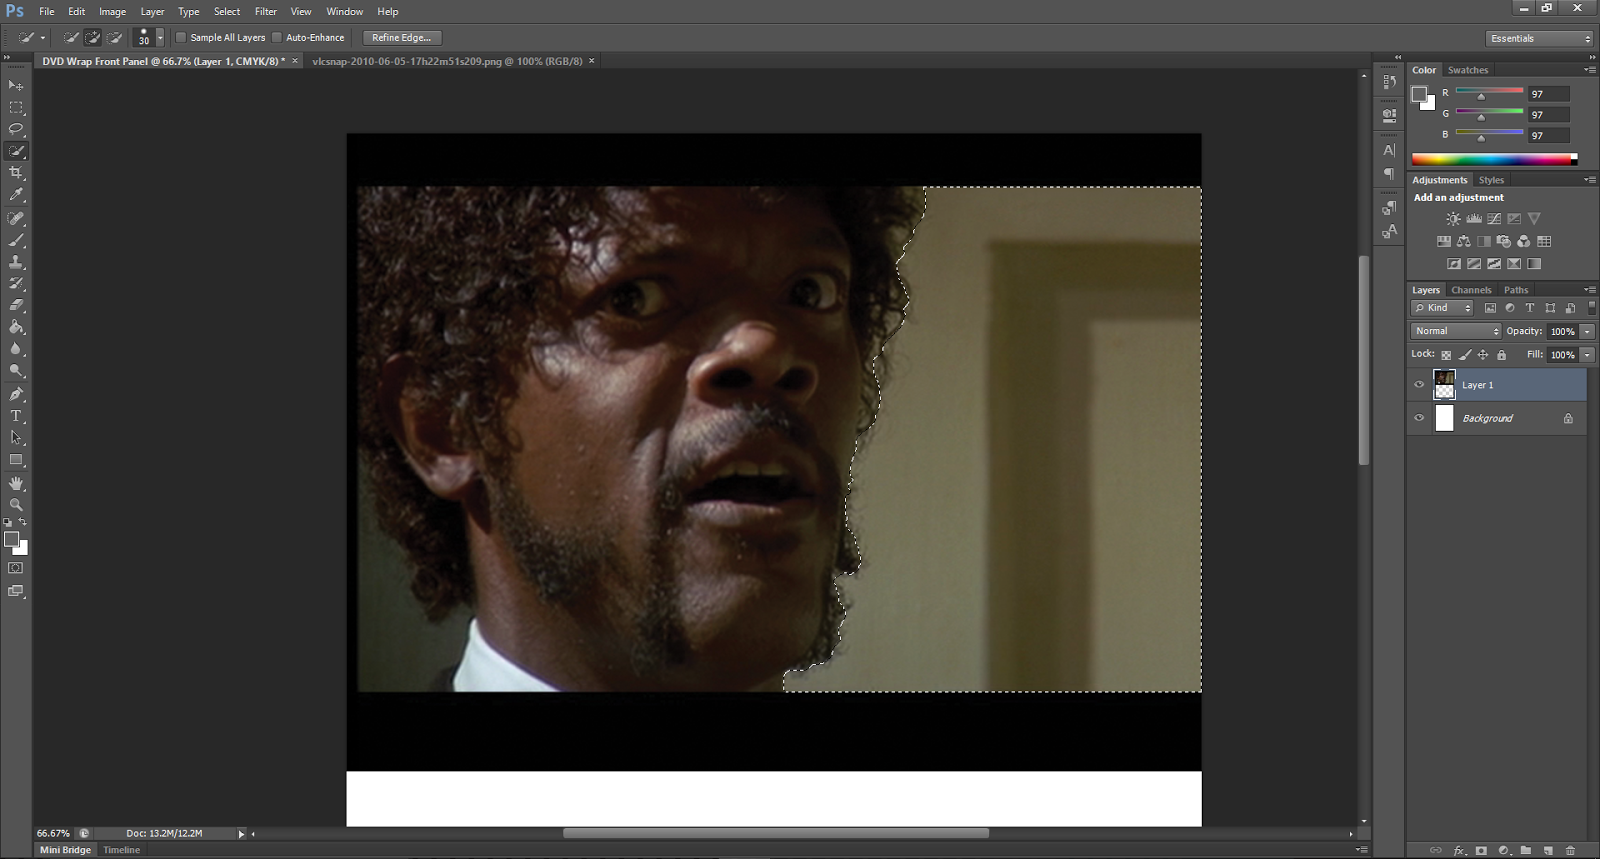Screen dimensions: 1600x859
Task: Click the Add to Selection mode icon
Action: 93,37
